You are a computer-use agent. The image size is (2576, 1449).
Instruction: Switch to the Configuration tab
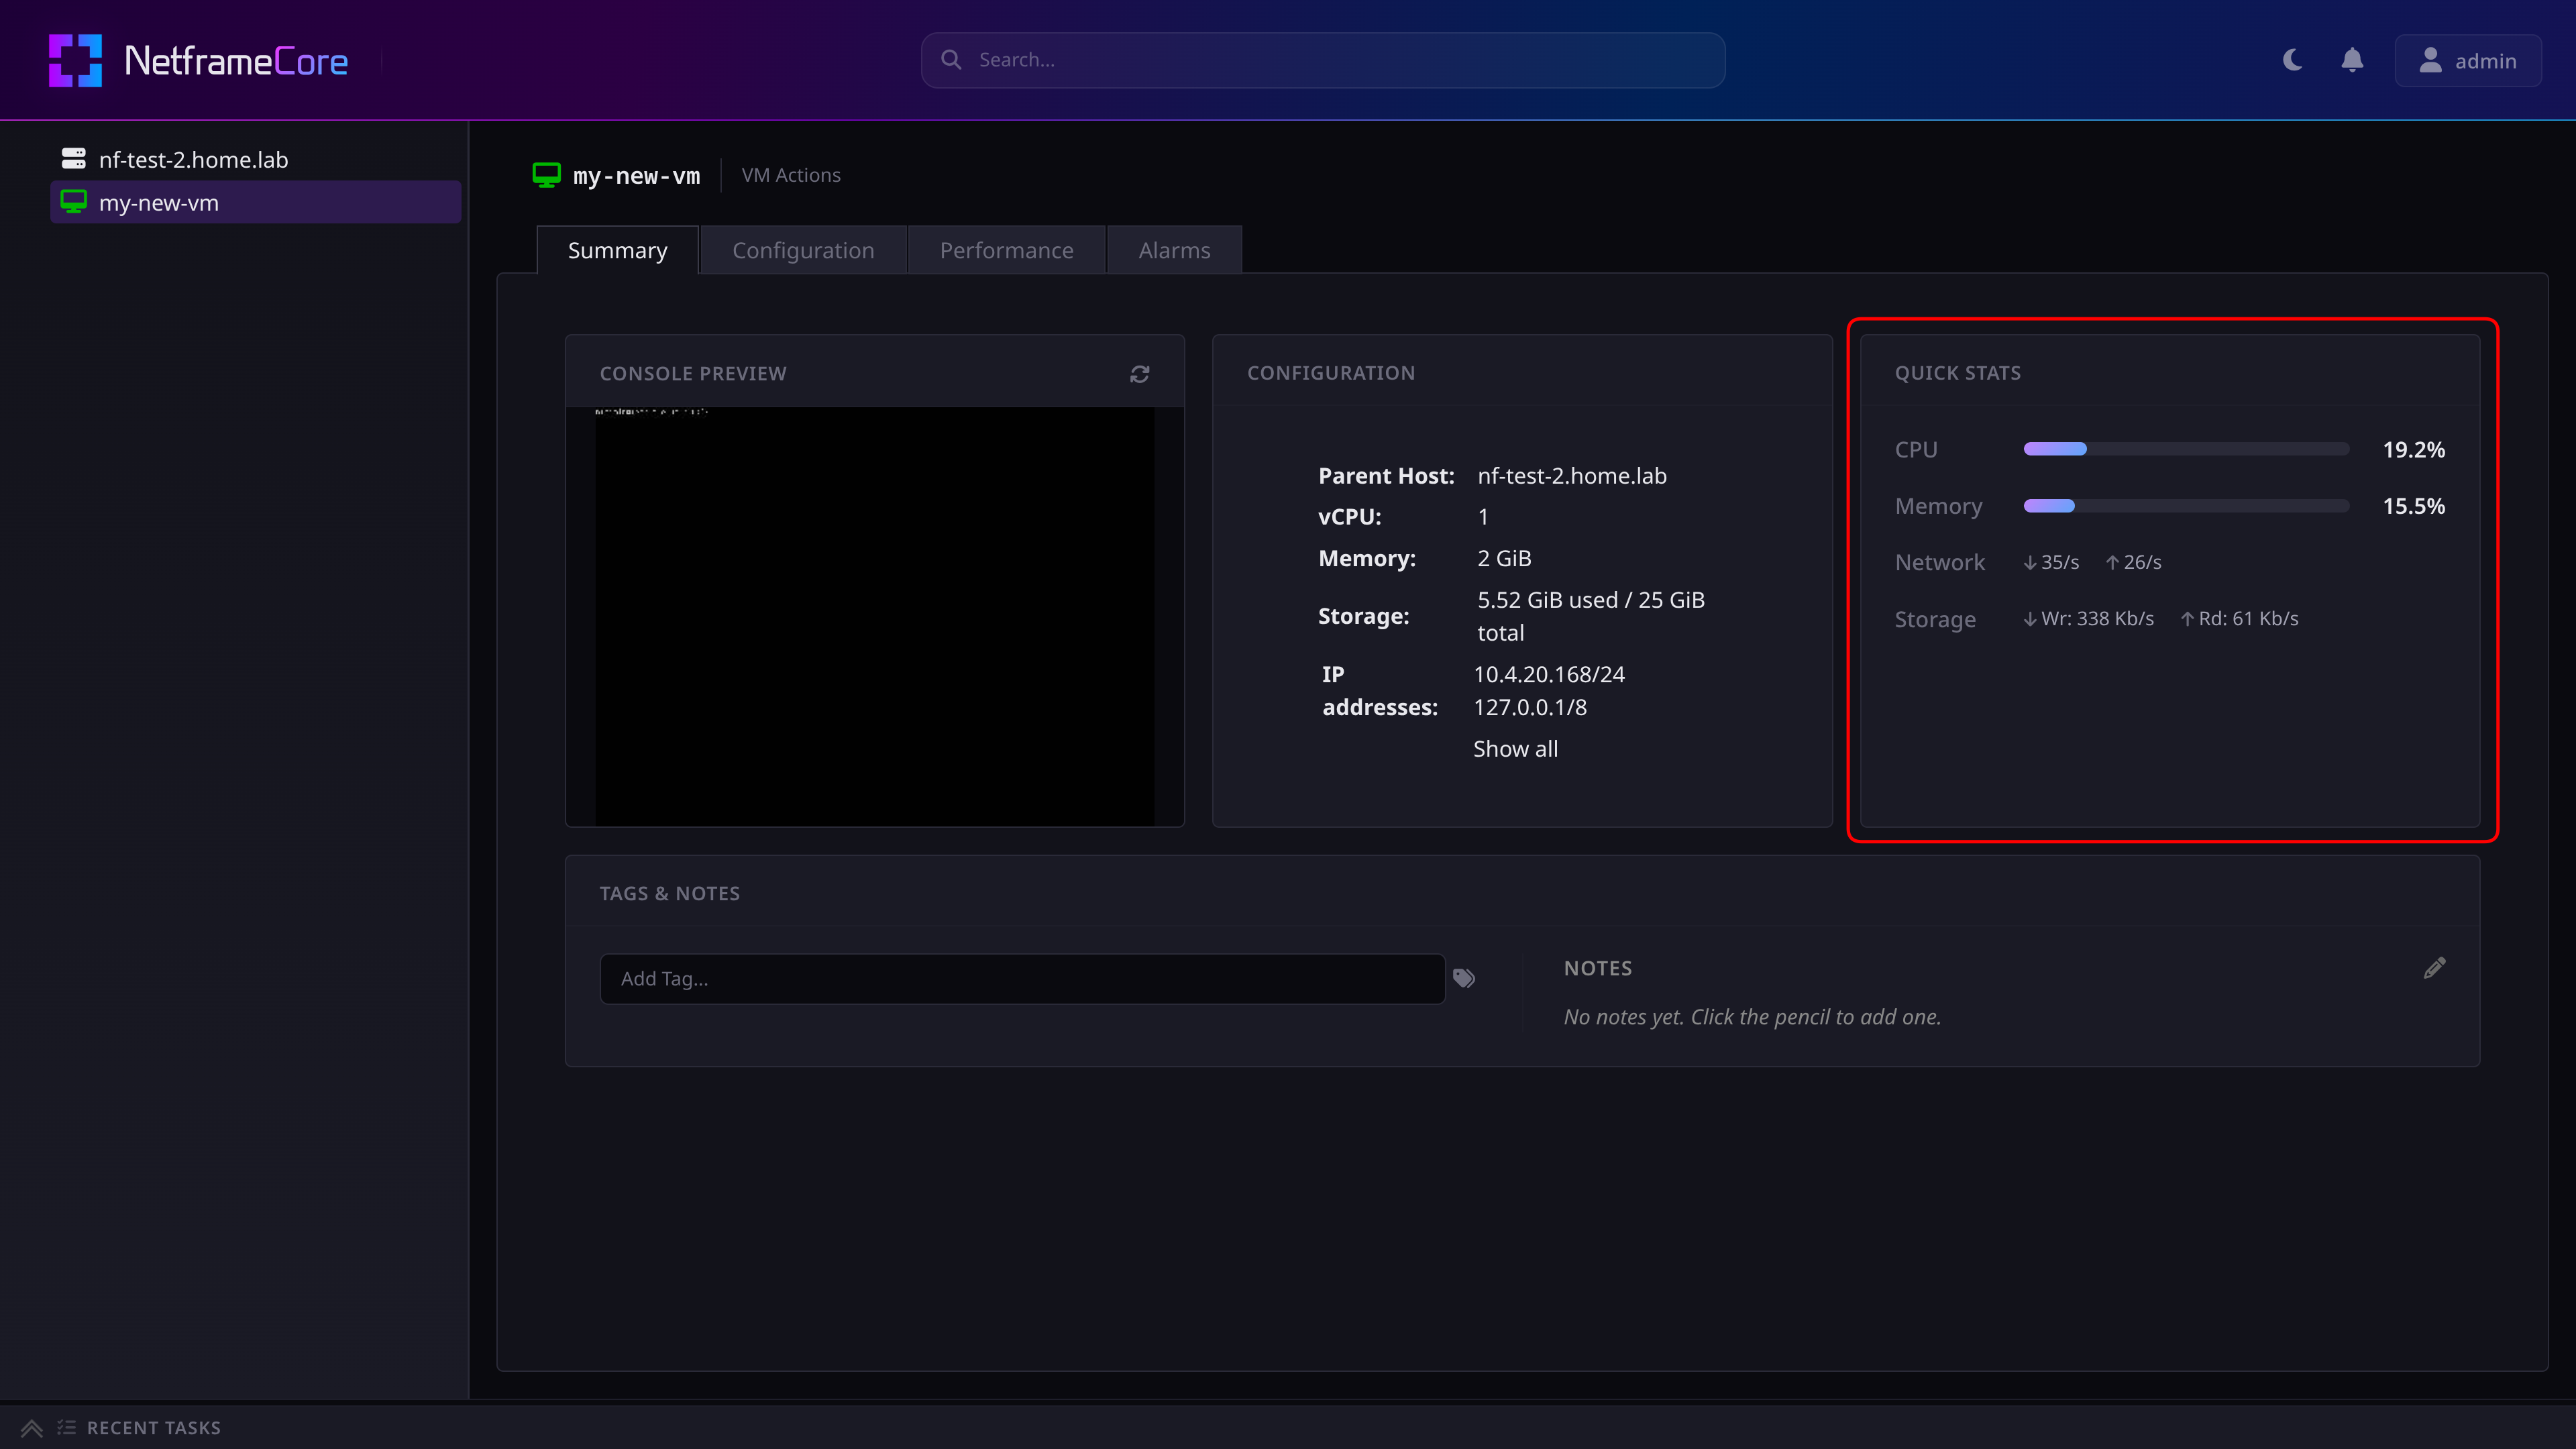point(803,250)
